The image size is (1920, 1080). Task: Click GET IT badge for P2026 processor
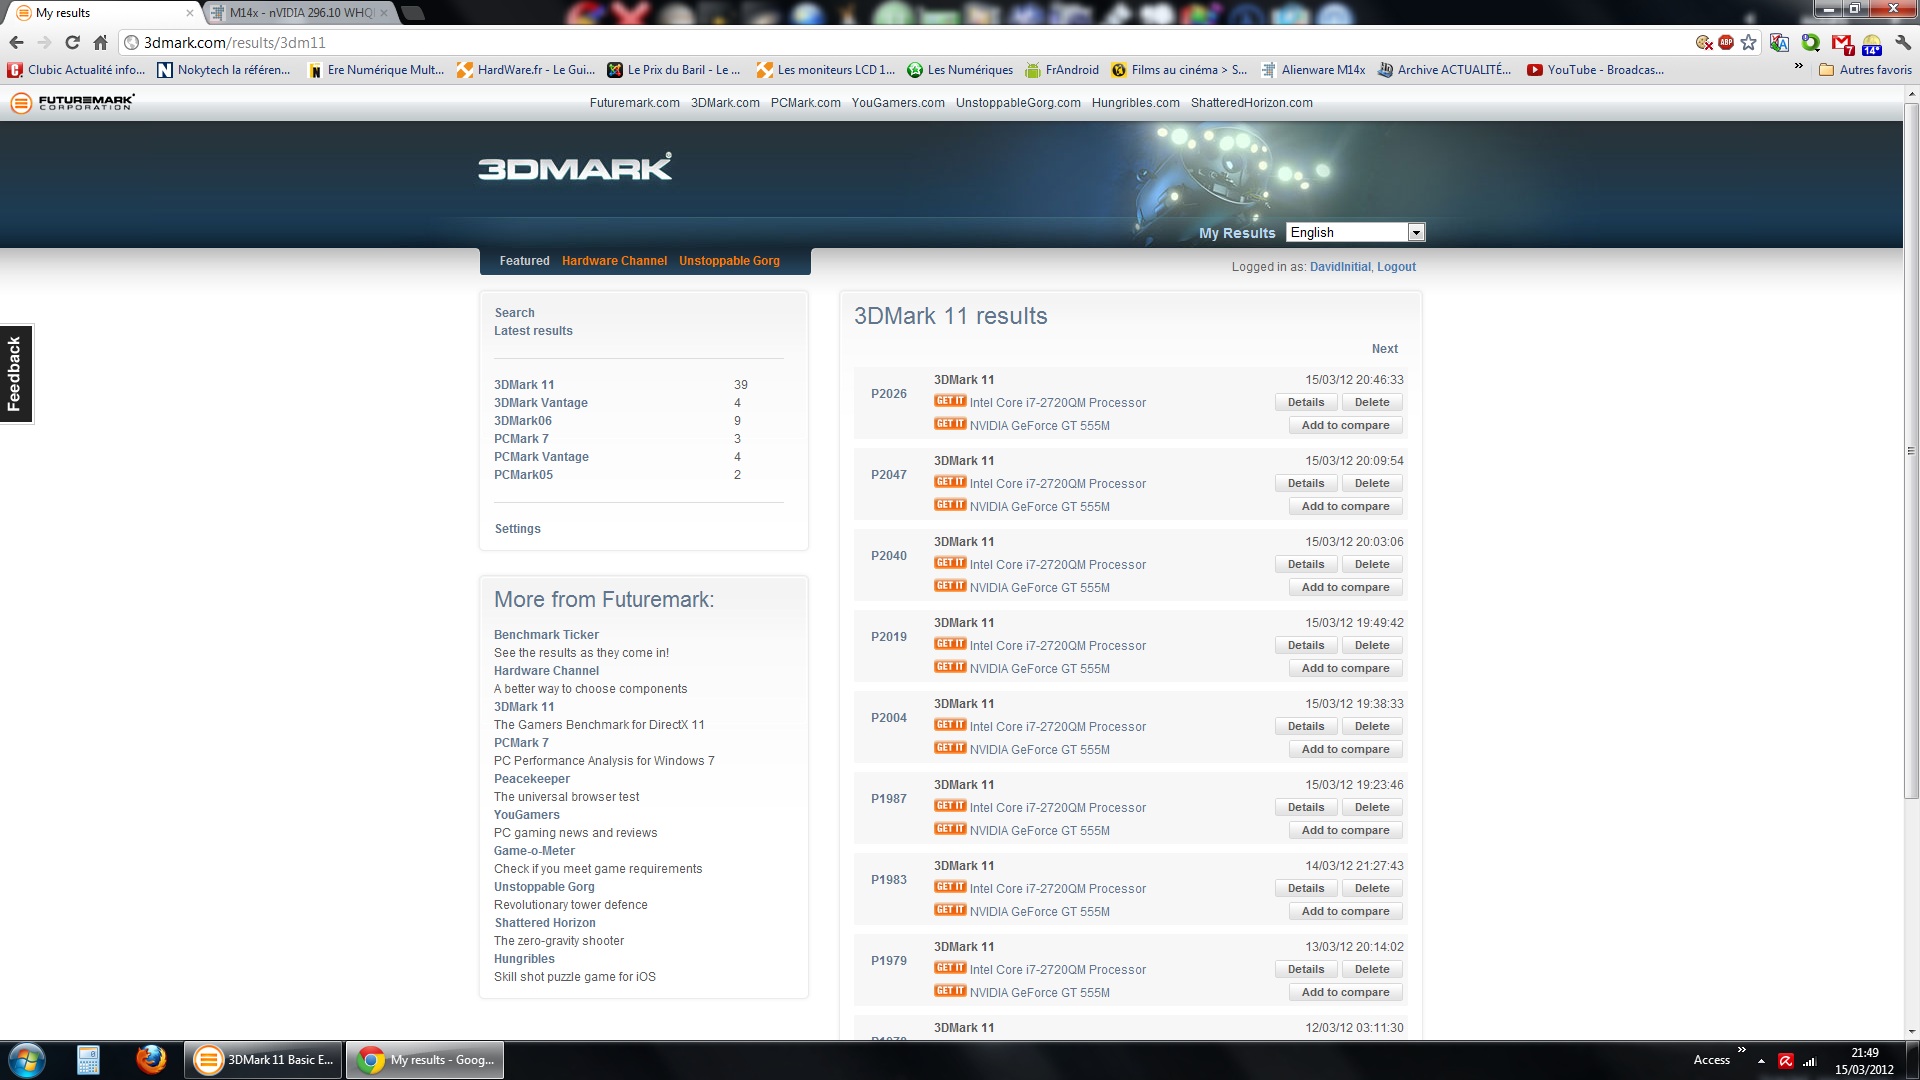(950, 401)
